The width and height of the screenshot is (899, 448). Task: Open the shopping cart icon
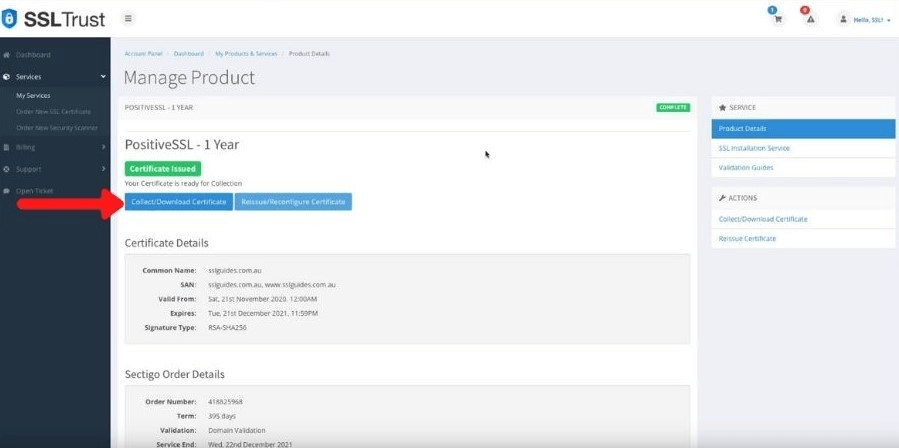coord(778,19)
